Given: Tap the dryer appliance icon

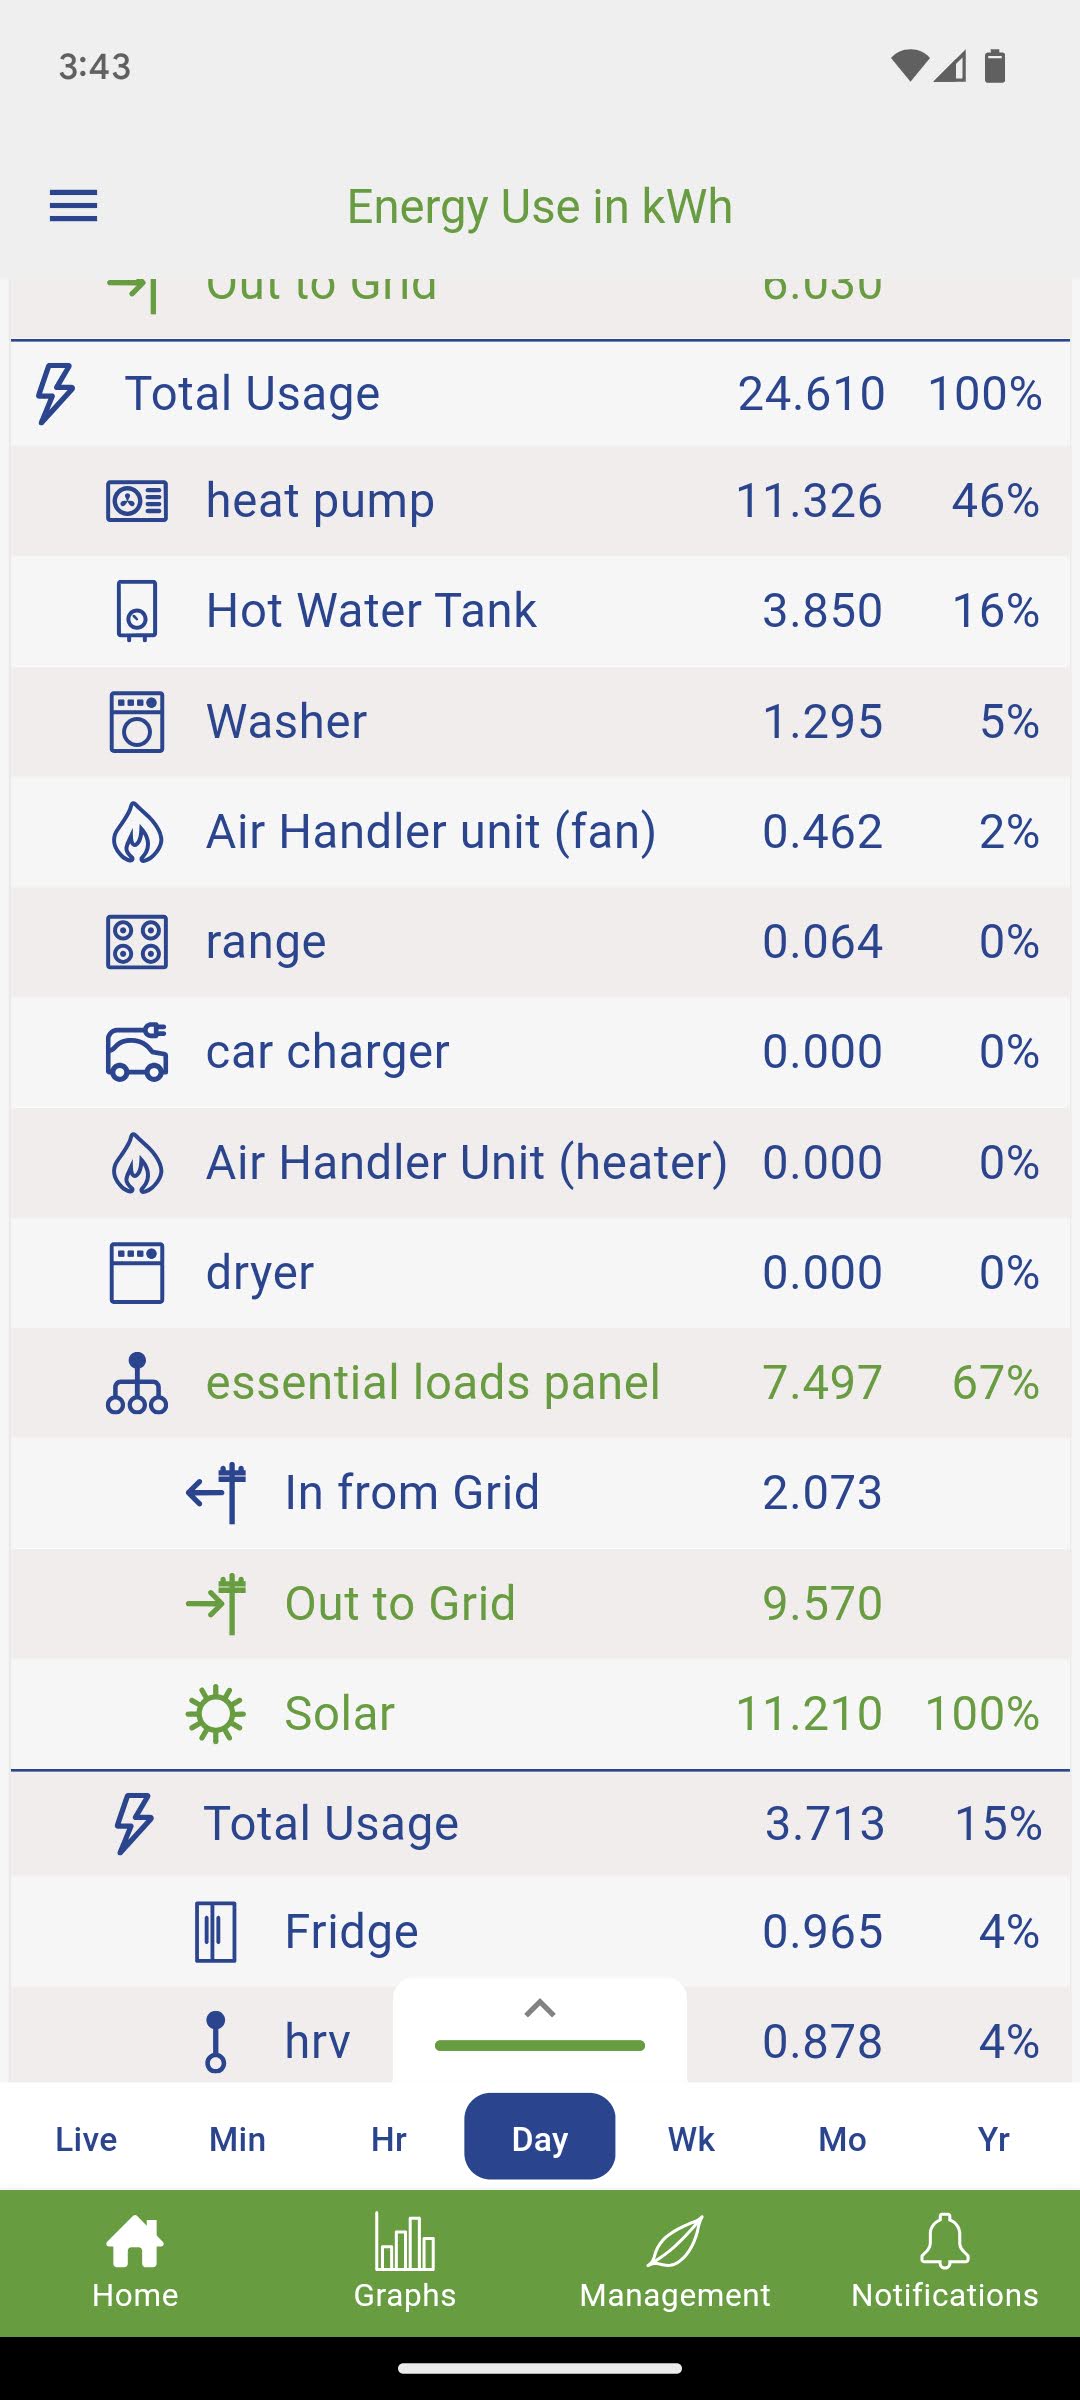Looking at the screenshot, I should pyautogui.click(x=137, y=1273).
